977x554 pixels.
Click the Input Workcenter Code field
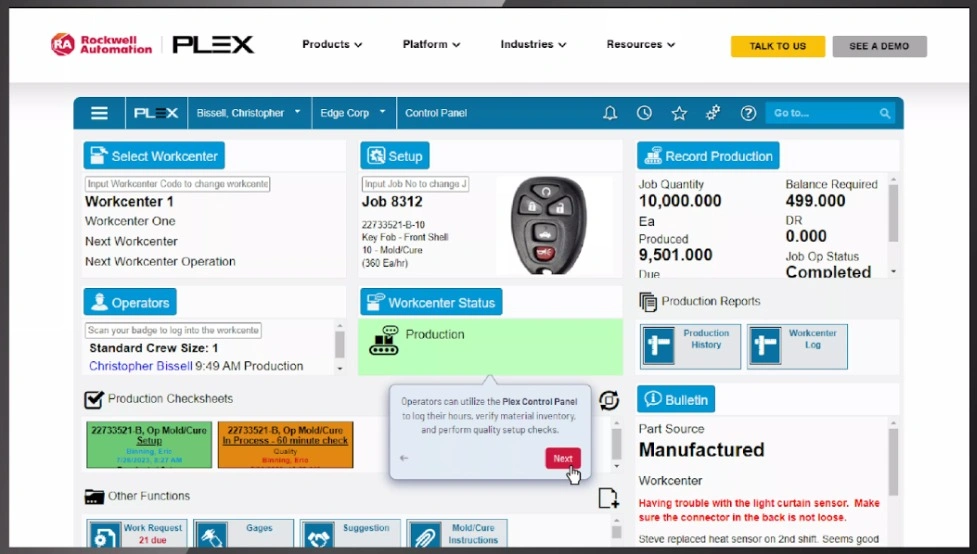point(177,184)
